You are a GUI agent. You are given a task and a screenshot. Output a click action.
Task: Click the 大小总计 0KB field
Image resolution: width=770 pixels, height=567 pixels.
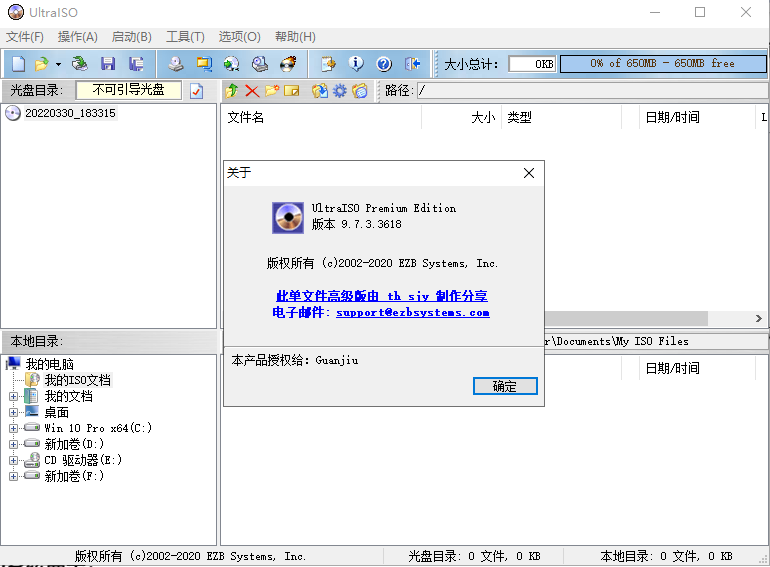pyautogui.click(x=532, y=64)
